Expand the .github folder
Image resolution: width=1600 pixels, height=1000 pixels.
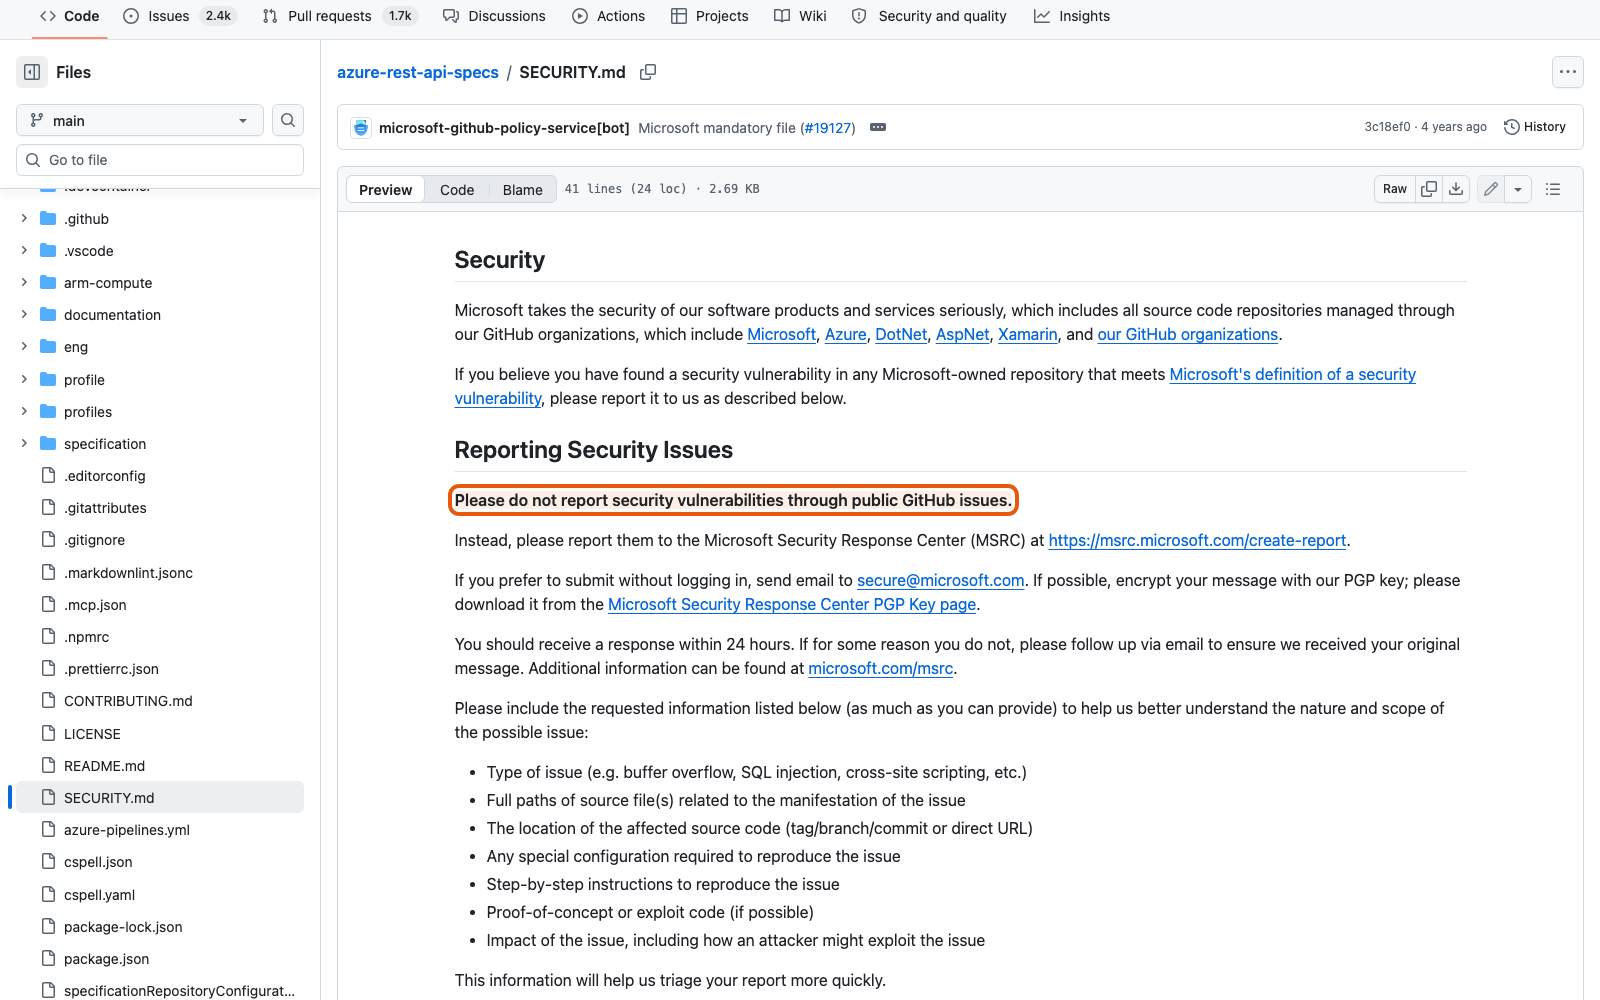pyautogui.click(x=24, y=218)
